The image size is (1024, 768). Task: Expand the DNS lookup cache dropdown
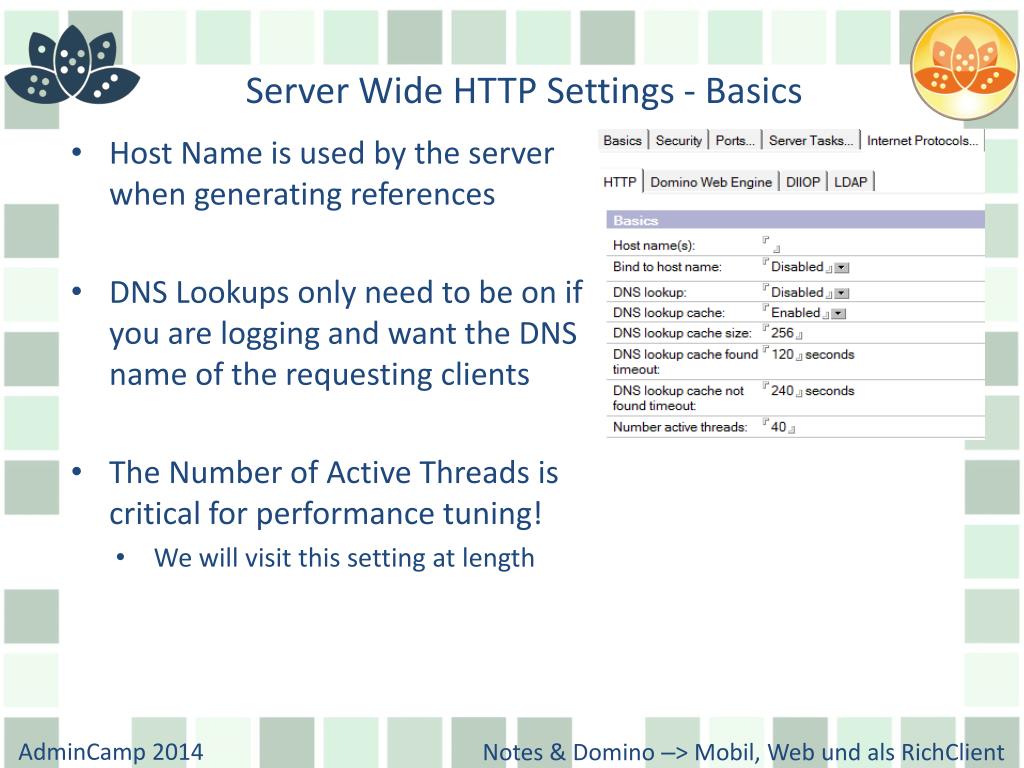tap(839, 313)
